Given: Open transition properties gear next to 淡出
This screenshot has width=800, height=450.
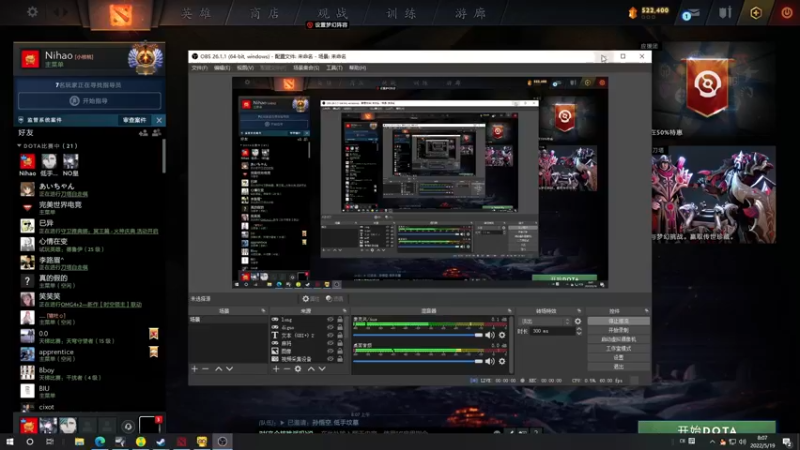Looking at the screenshot, I should [578, 321].
